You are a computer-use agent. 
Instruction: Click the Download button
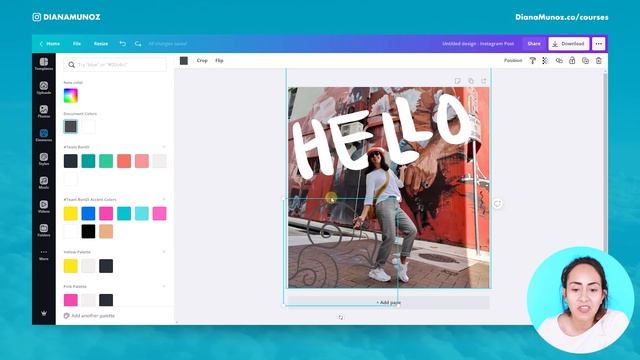coord(569,44)
